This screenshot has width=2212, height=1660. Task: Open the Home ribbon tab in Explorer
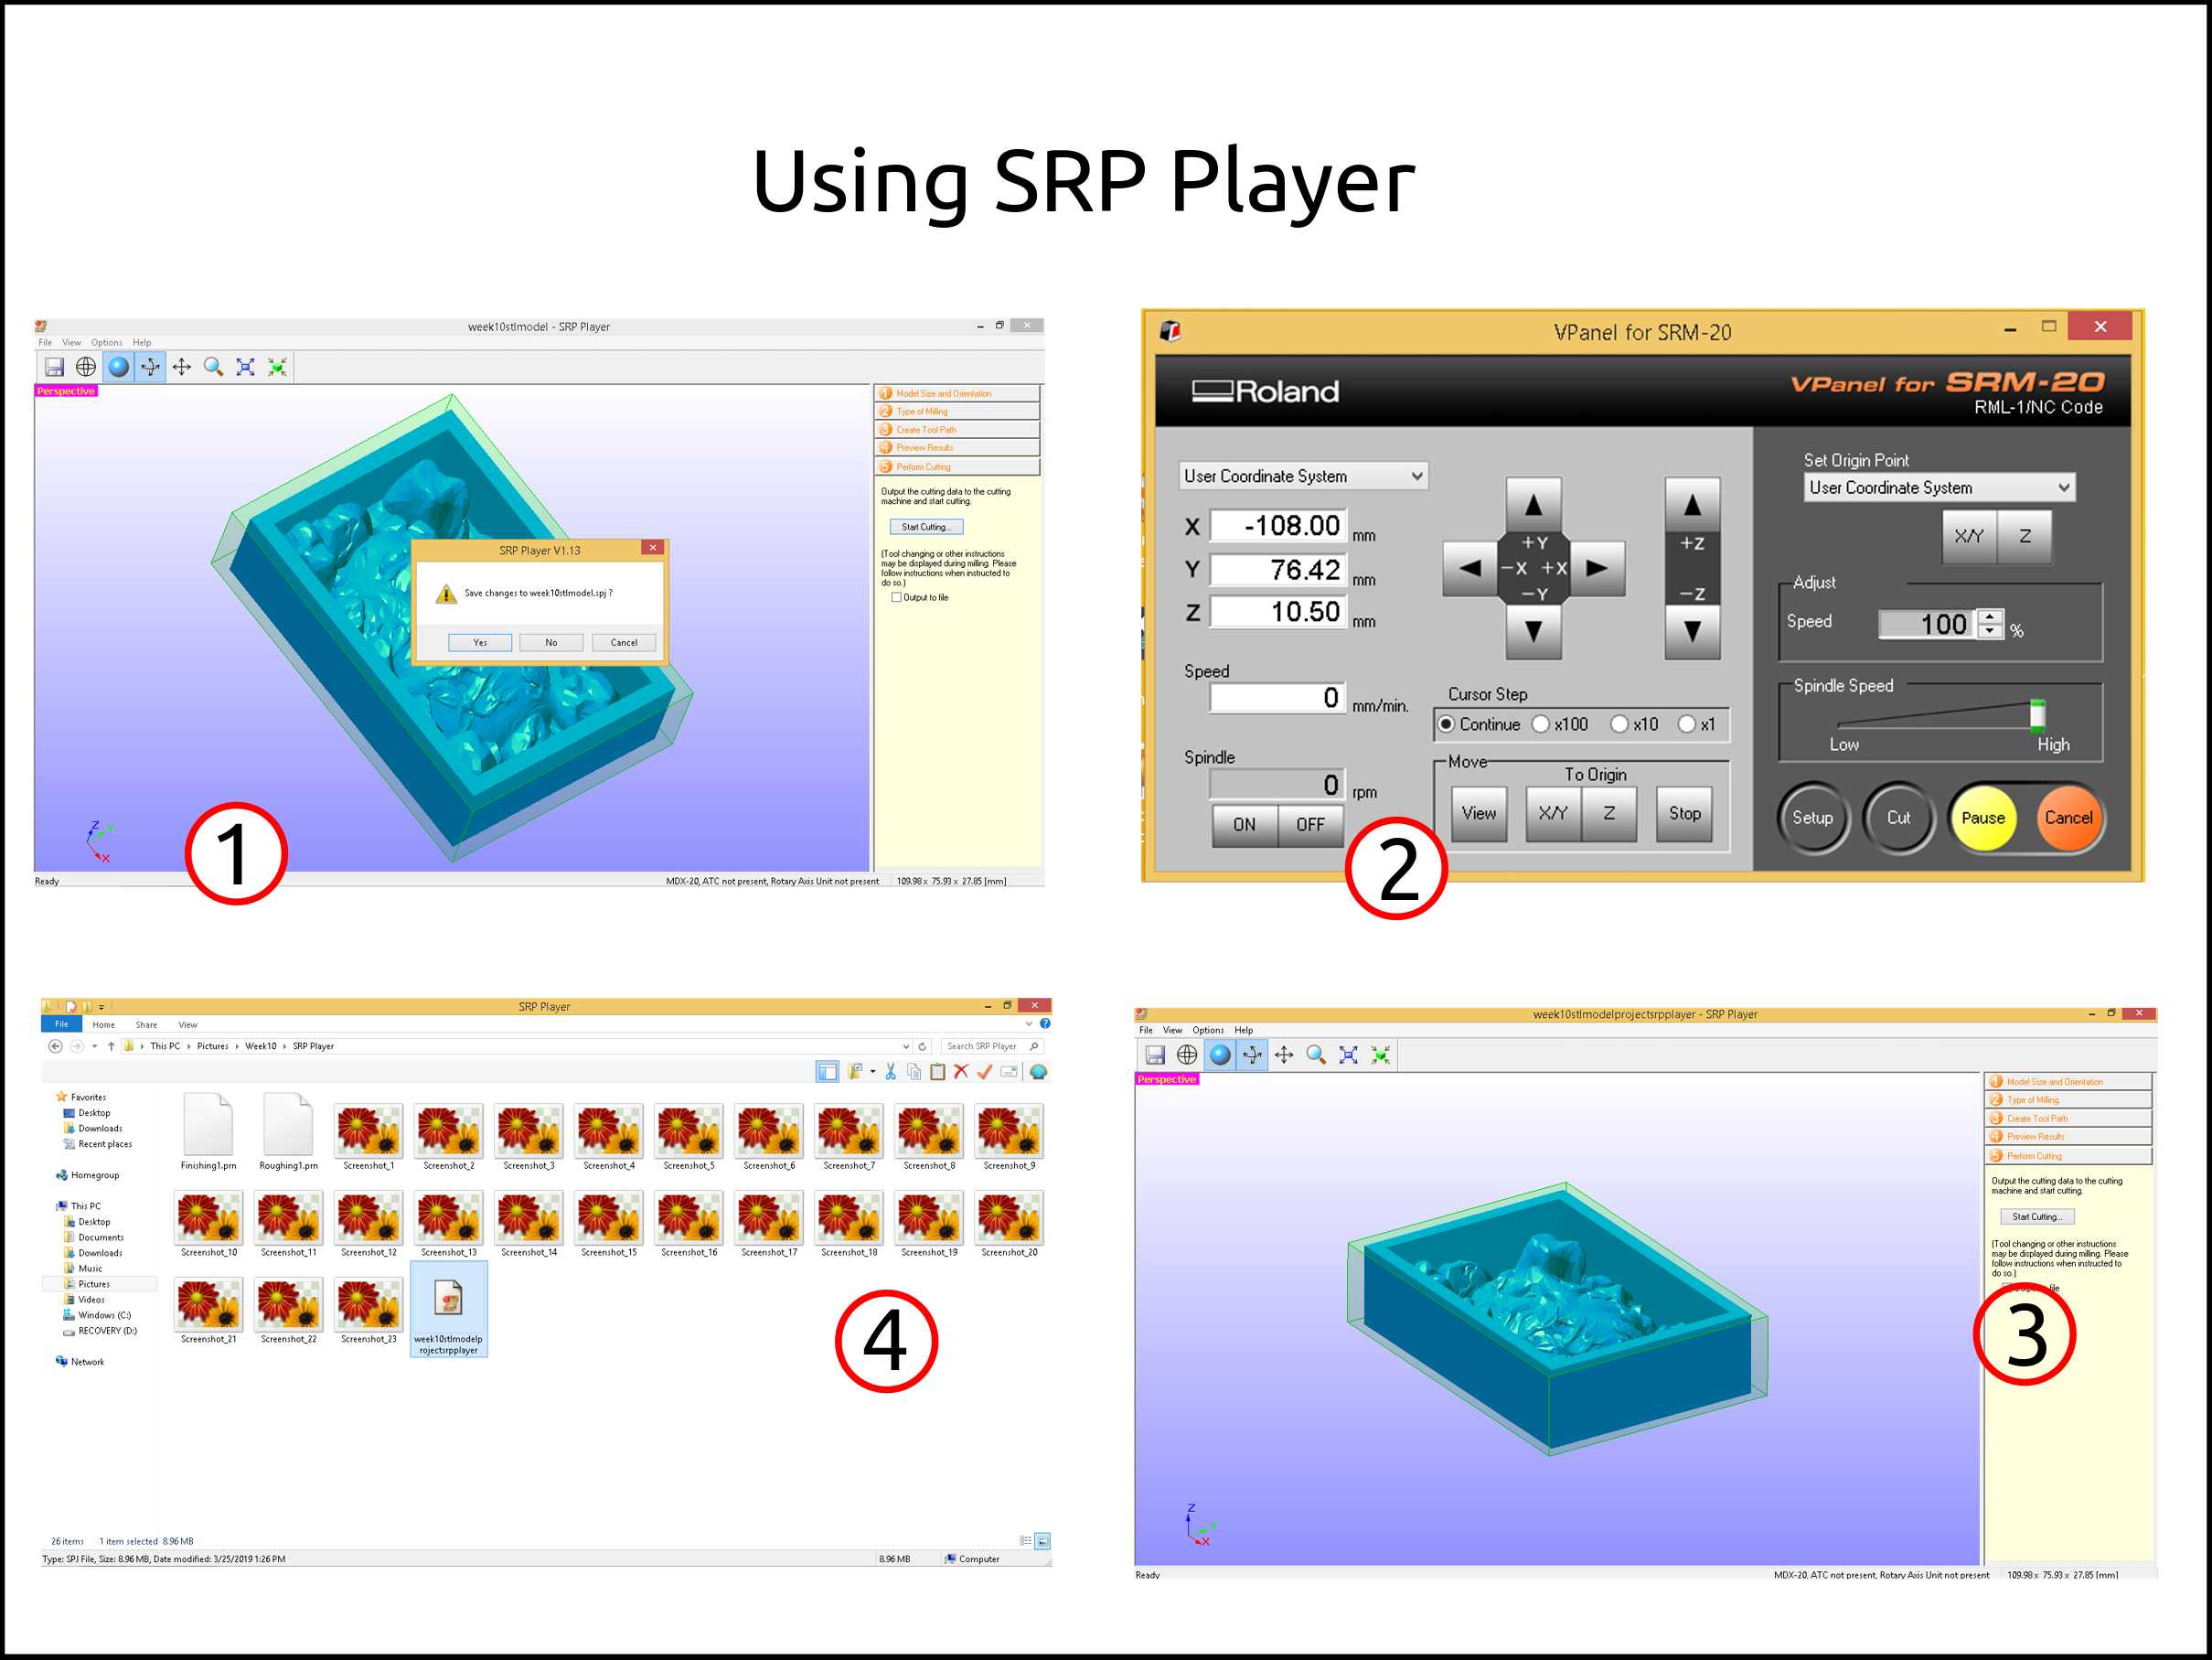(104, 1025)
